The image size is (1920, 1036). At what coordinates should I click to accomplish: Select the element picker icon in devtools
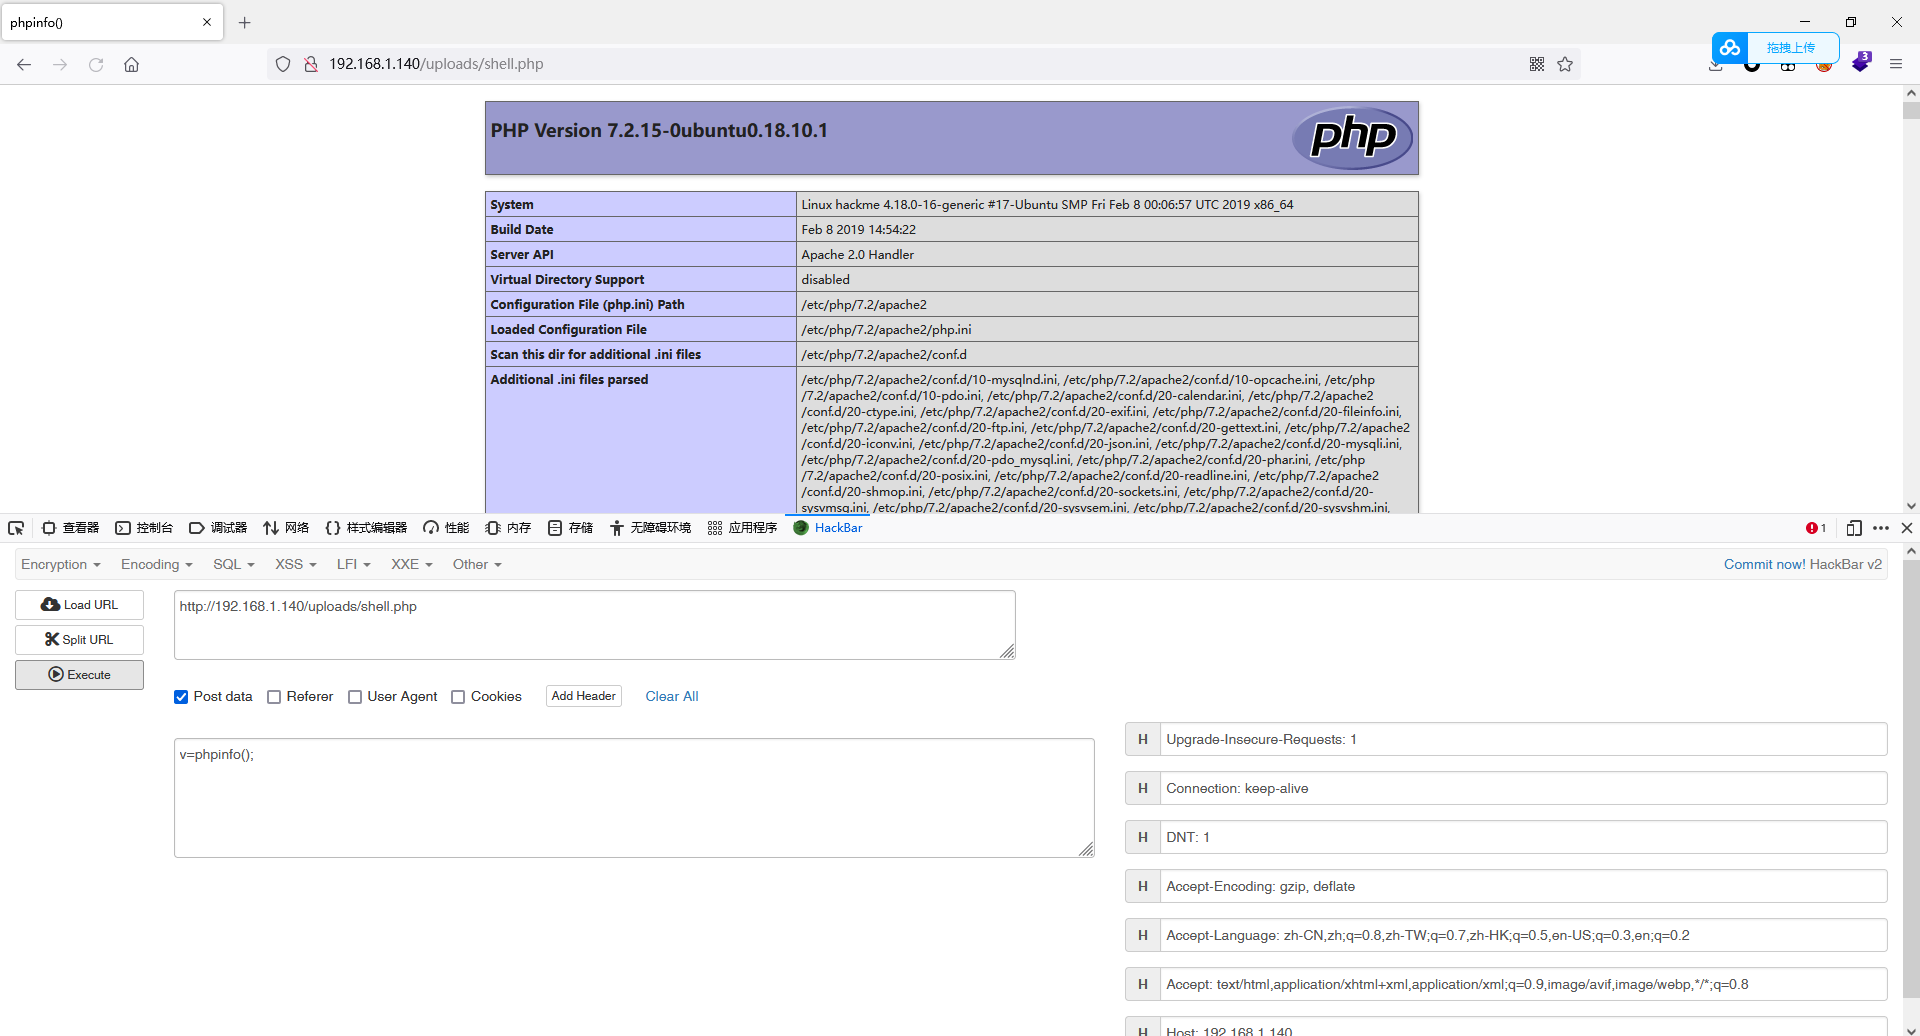click(16, 528)
